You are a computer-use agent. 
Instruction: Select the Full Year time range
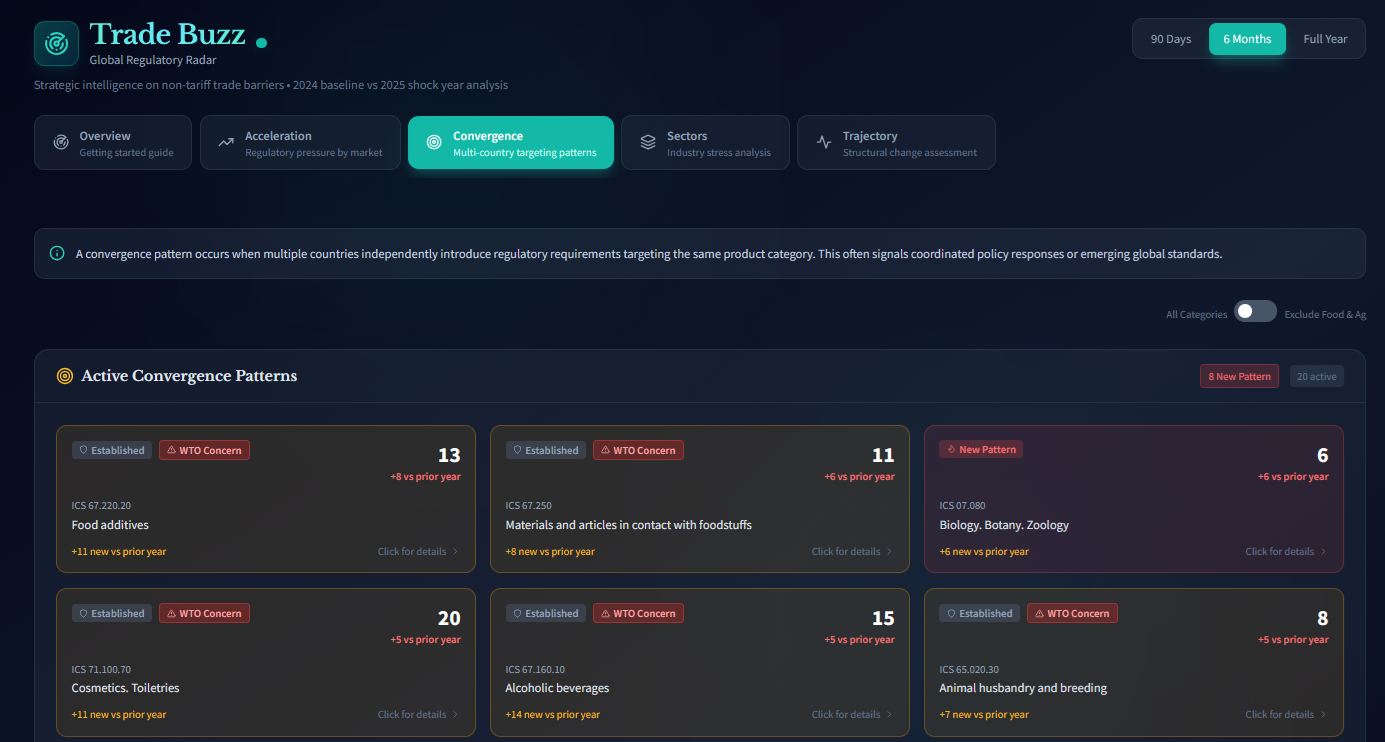(x=1325, y=39)
